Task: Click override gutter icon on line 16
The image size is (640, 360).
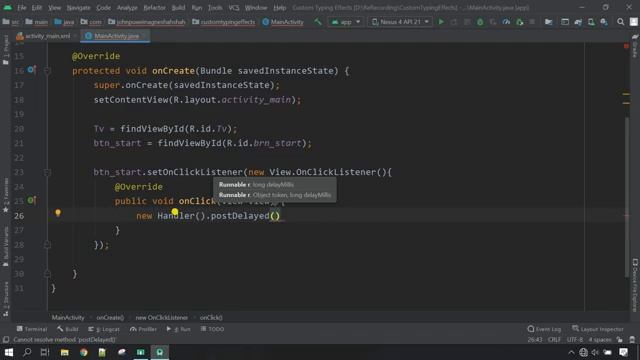Action: tap(31, 70)
